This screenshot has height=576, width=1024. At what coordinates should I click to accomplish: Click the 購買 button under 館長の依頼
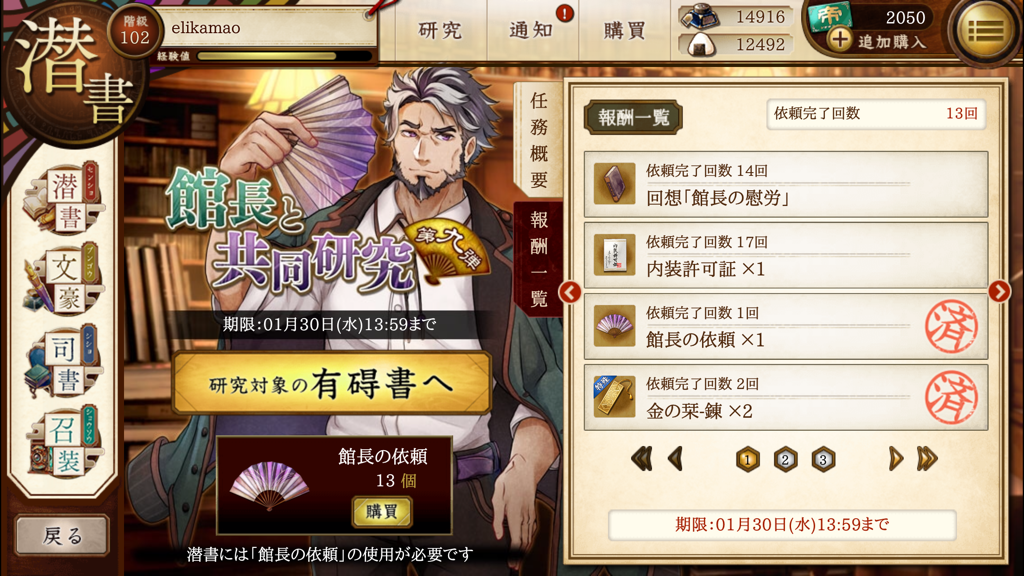(x=382, y=511)
